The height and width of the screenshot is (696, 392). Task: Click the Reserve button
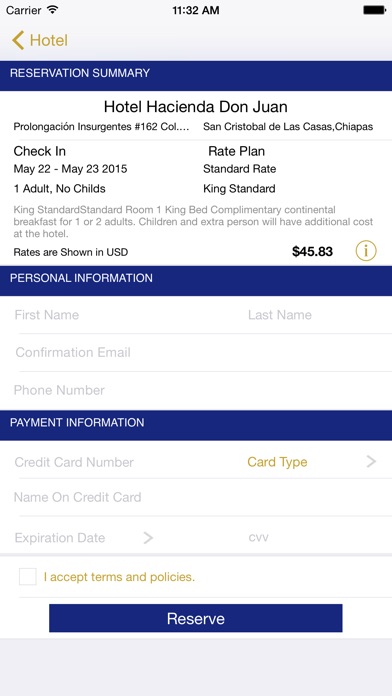(195, 618)
